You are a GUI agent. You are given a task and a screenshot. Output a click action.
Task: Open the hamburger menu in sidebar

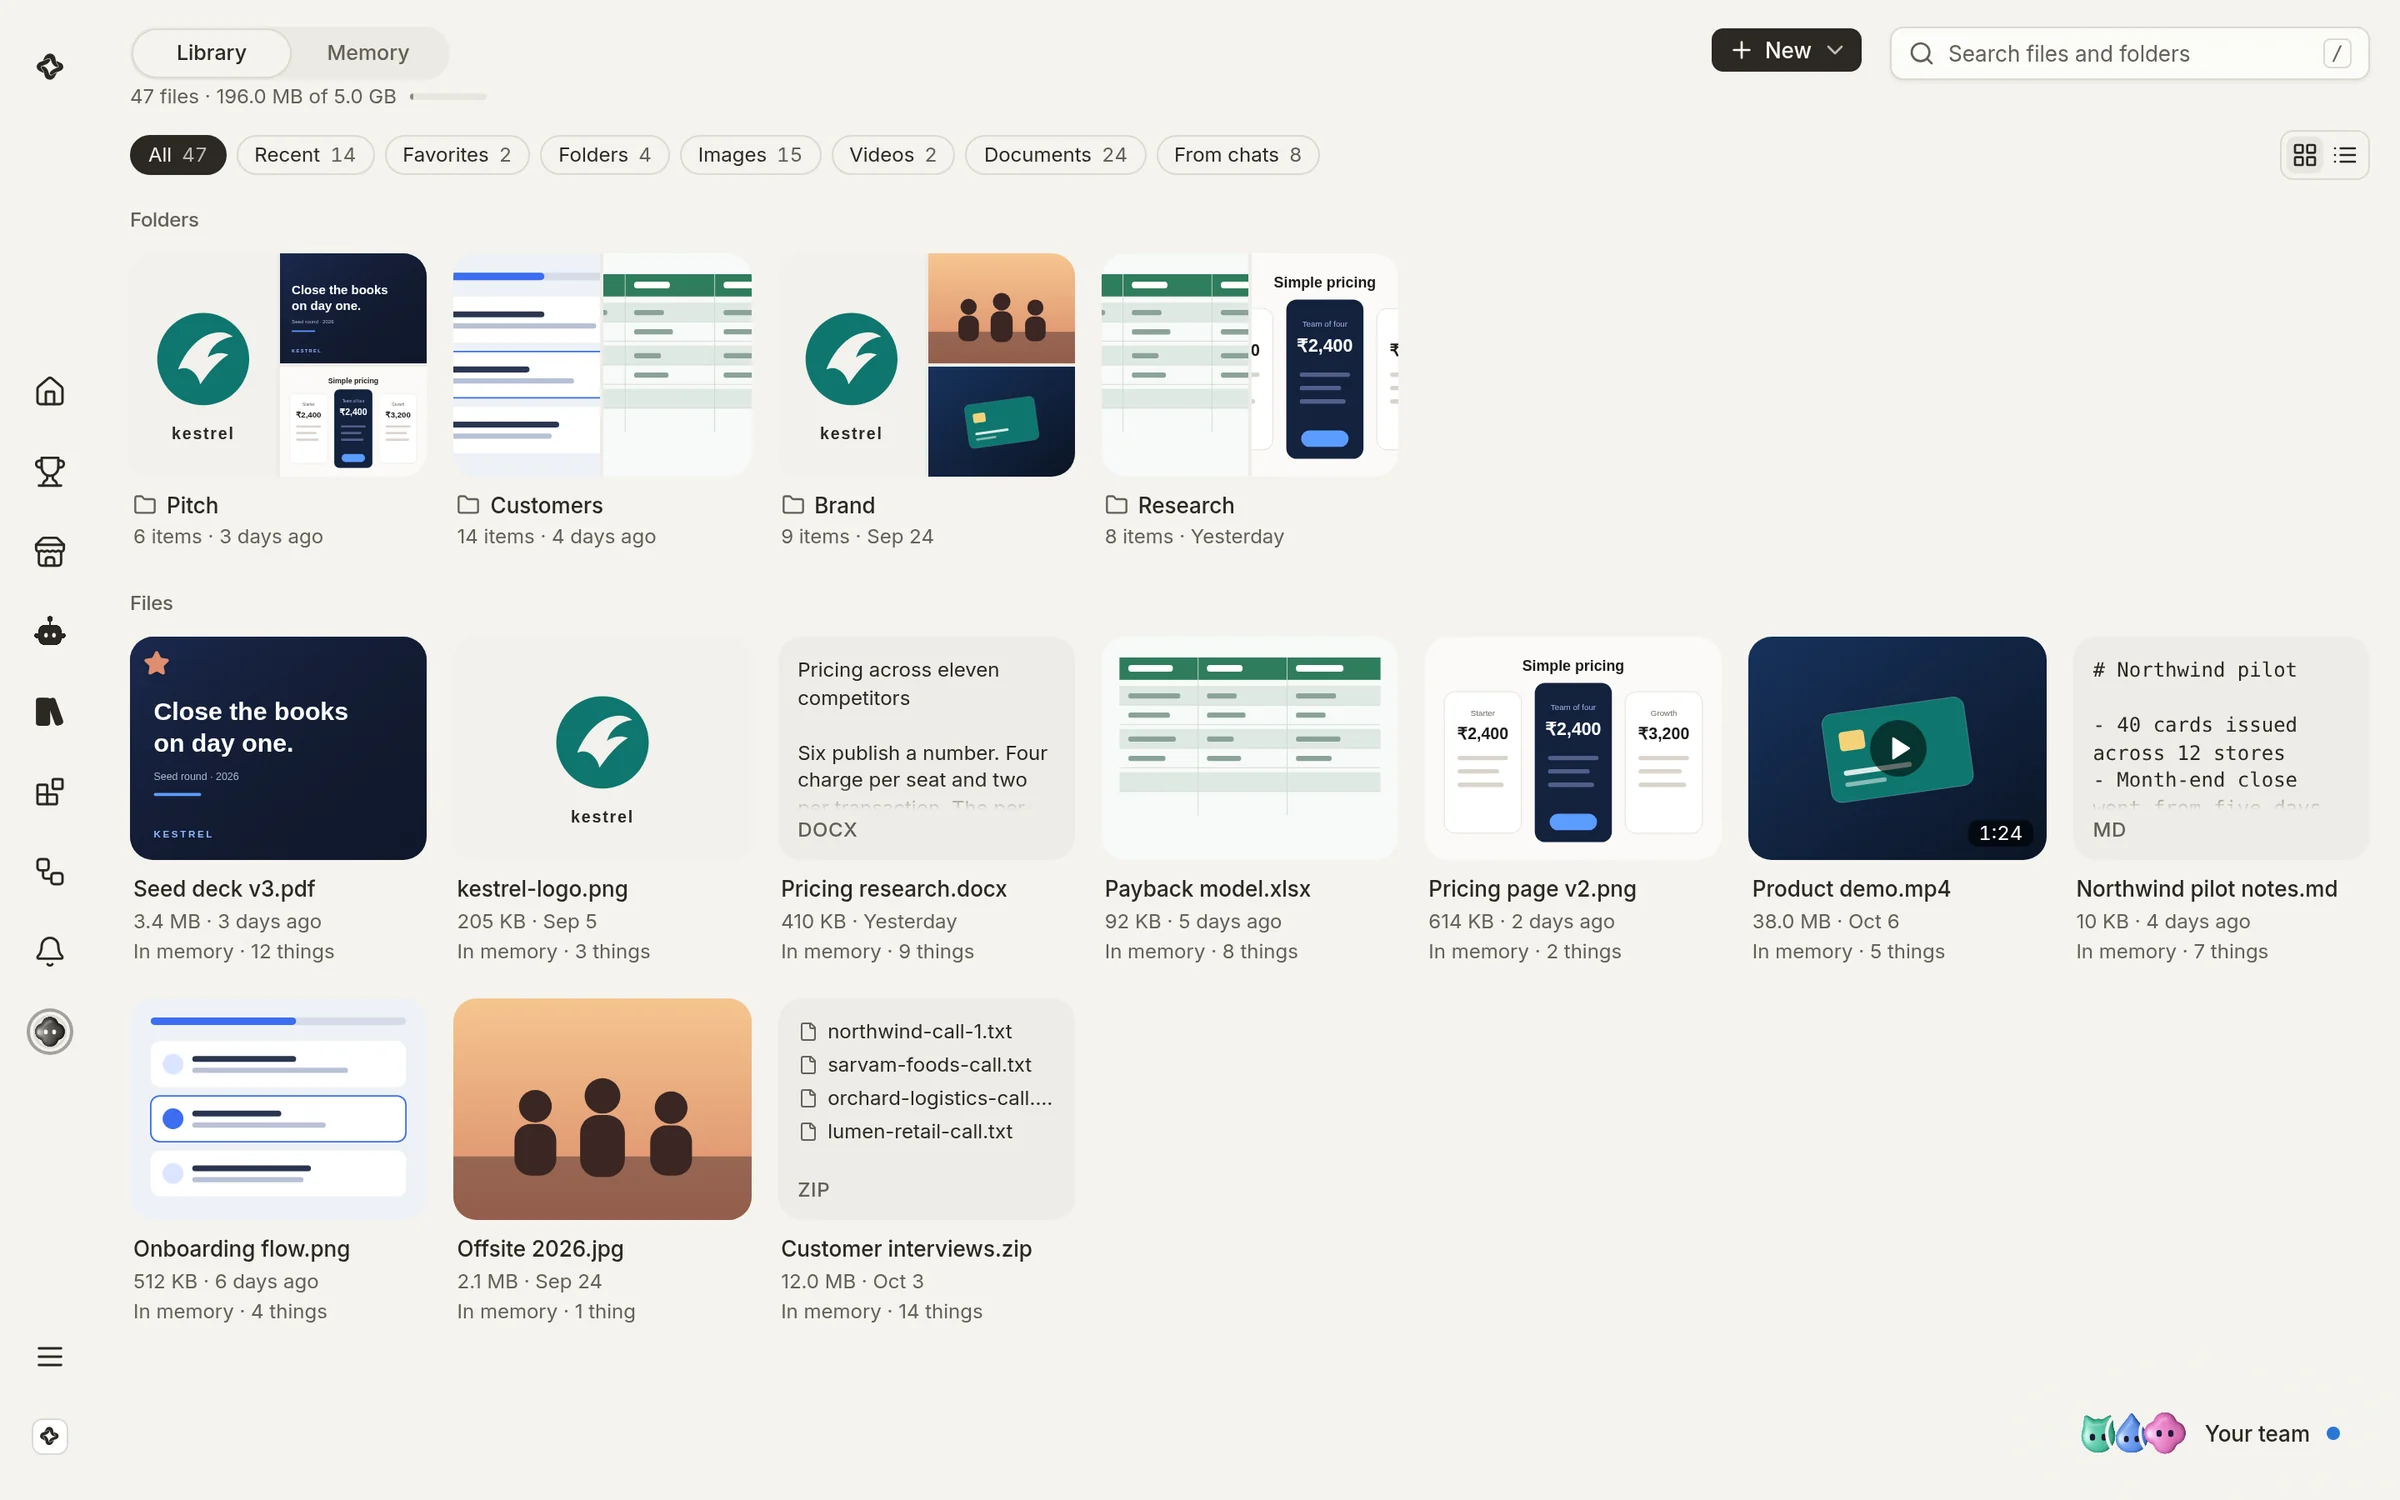tap(50, 1356)
